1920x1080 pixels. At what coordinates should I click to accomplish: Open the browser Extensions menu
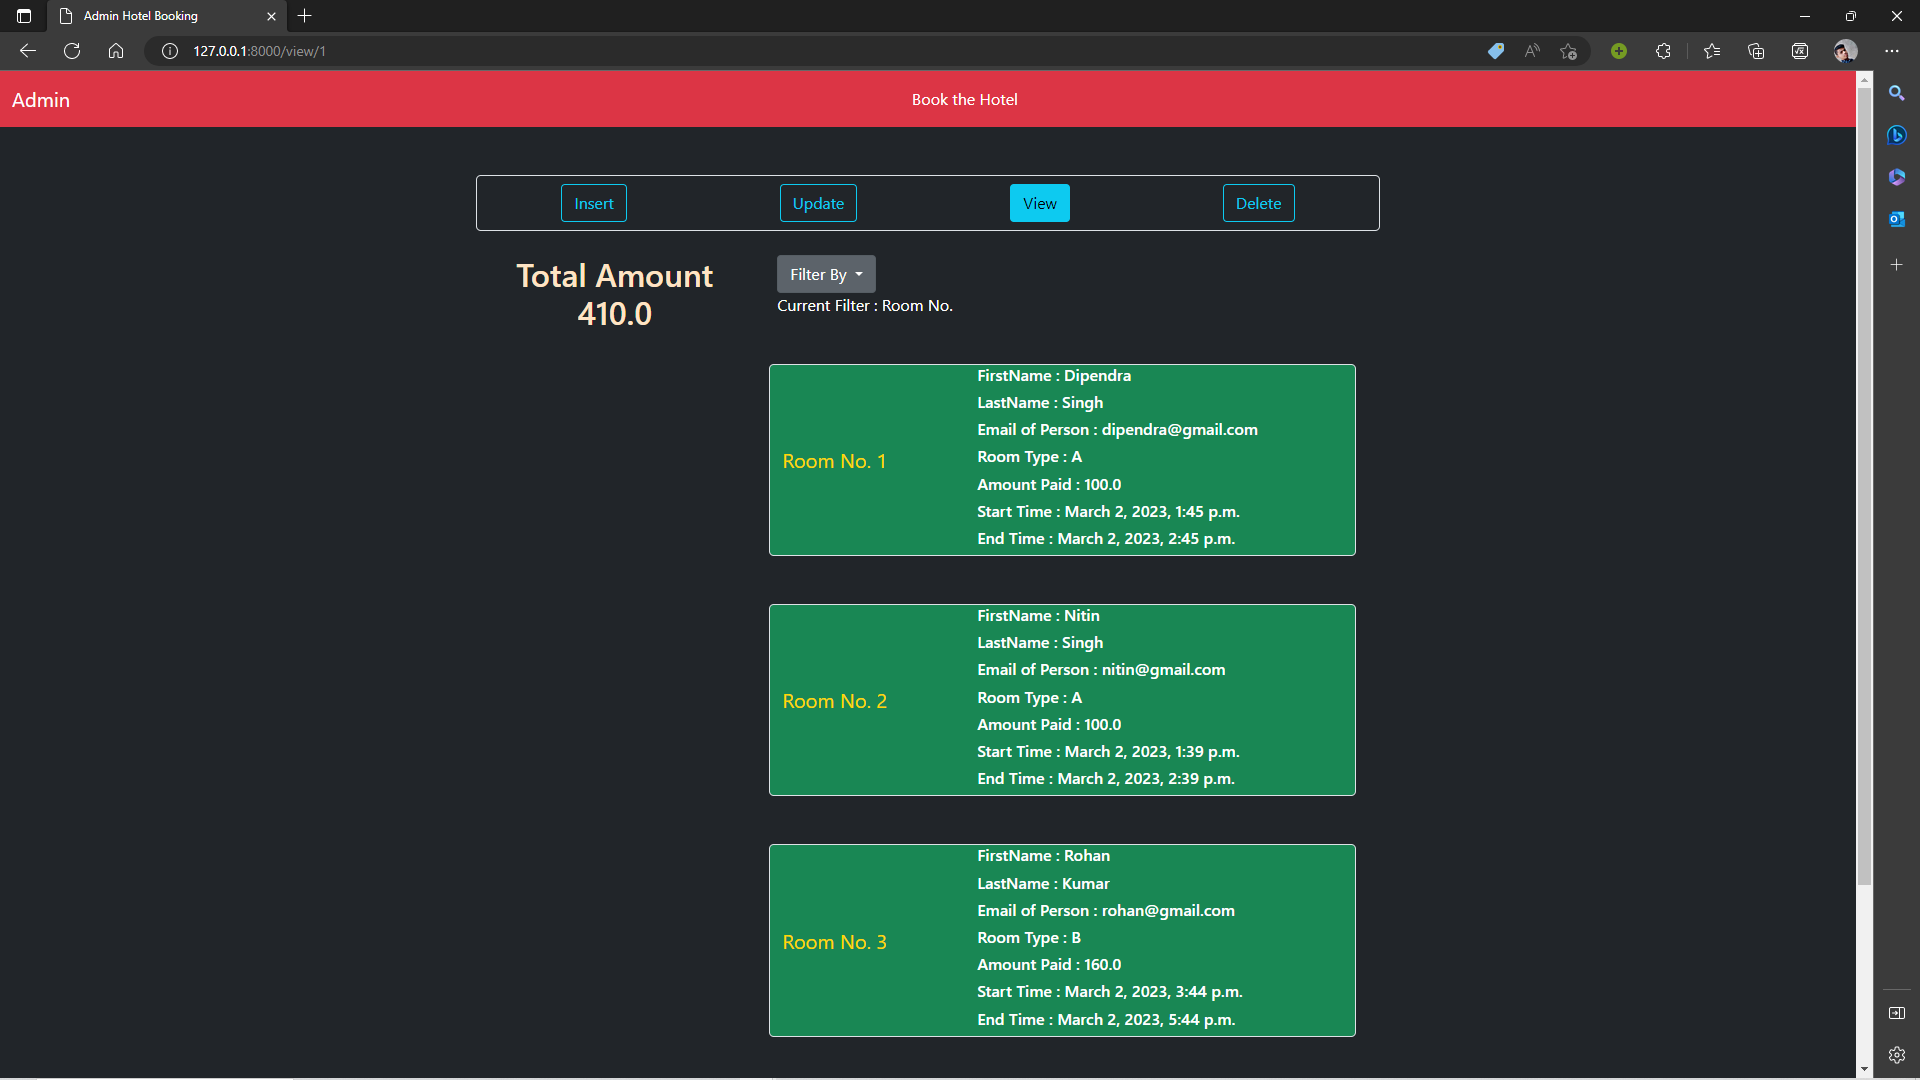tap(1663, 51)
